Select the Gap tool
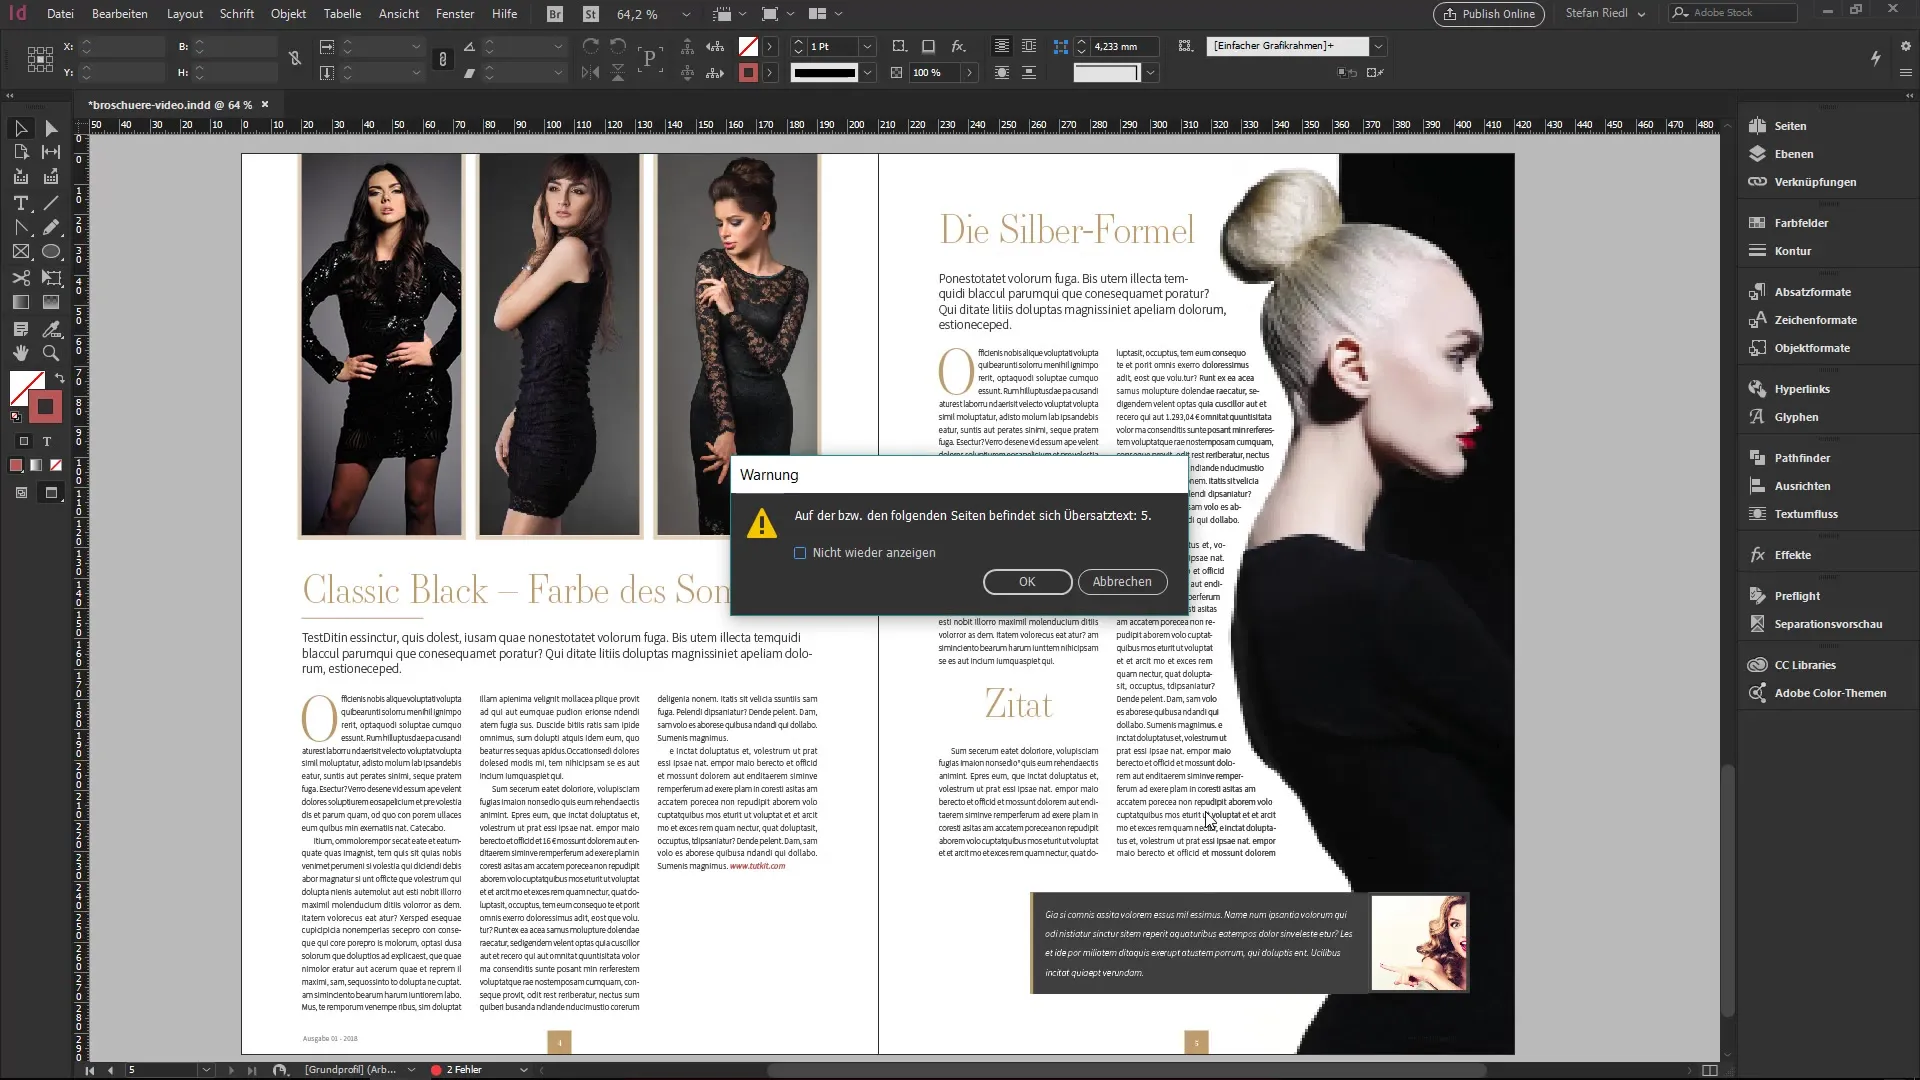Image resolution: width=1920 pixels, height=1080 pixels. point(51,152)
